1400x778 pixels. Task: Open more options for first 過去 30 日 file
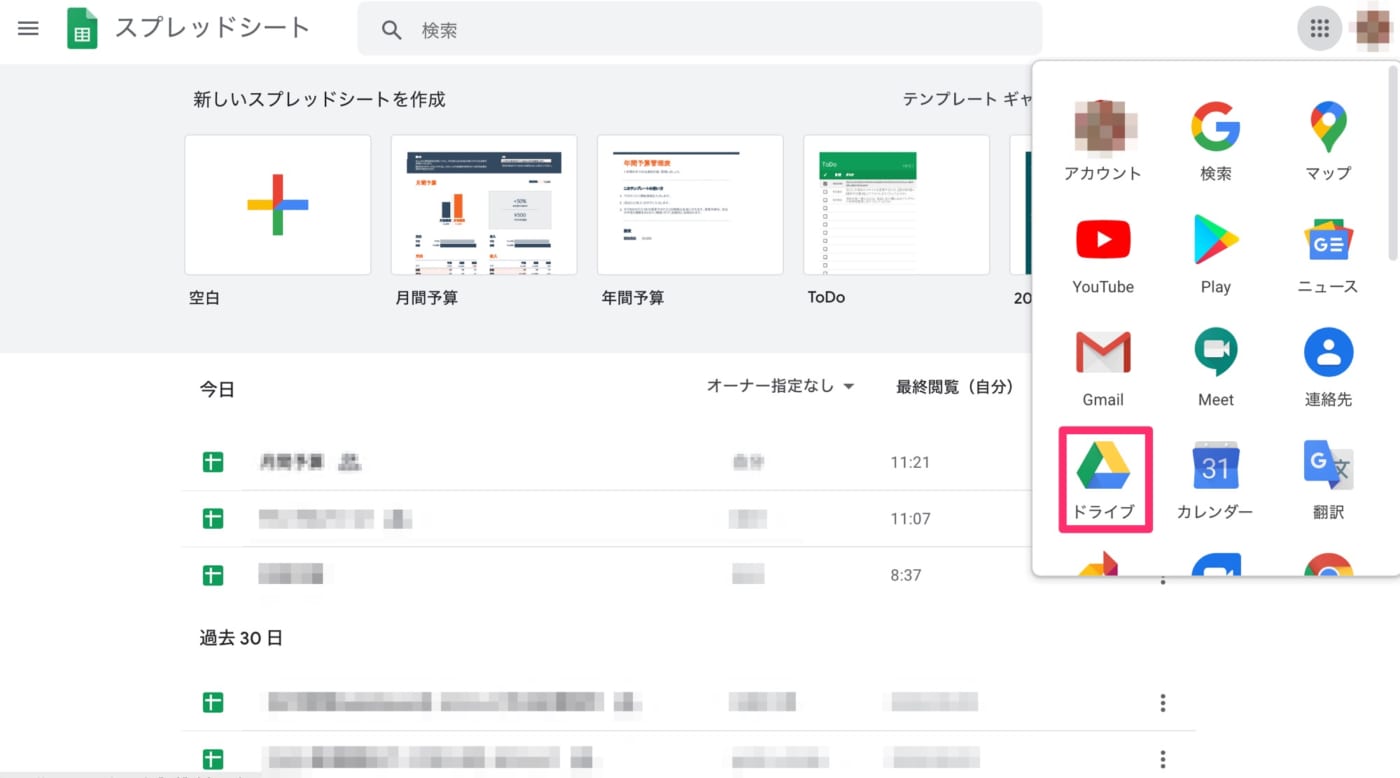(x=1162, y=703)
